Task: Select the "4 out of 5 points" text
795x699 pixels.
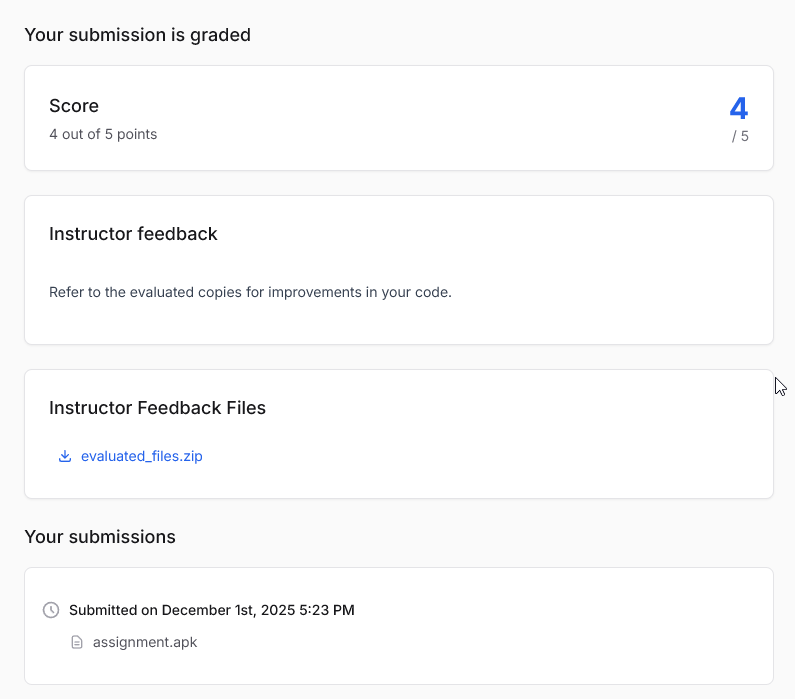Action: (x=103, y=134)
